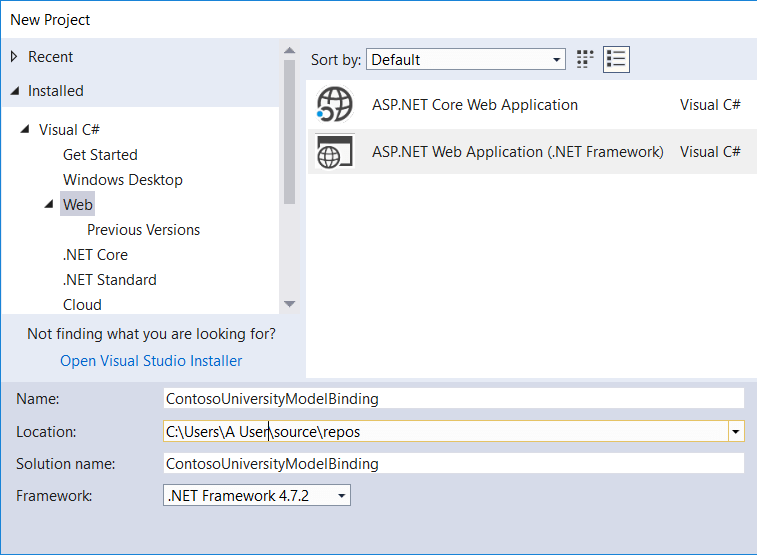
Task: Open the Sort by dropdown
Action: click(x=465, y=60)
